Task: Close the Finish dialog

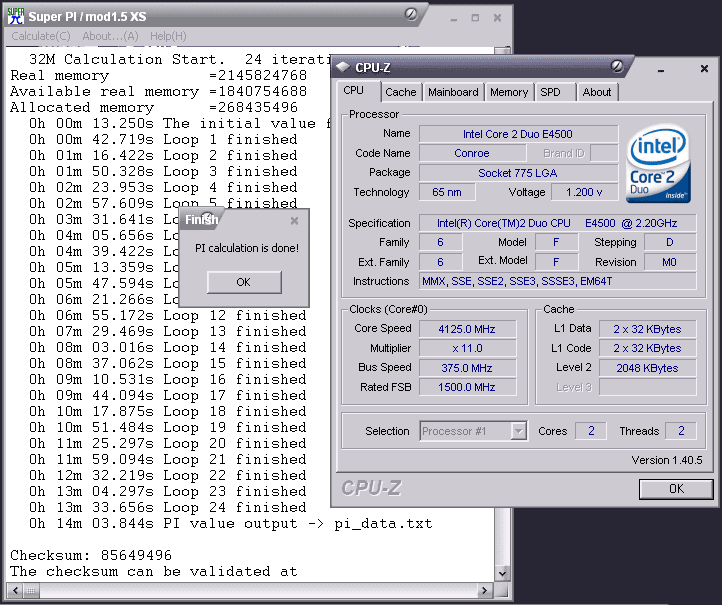Action: tap(295, 221)
